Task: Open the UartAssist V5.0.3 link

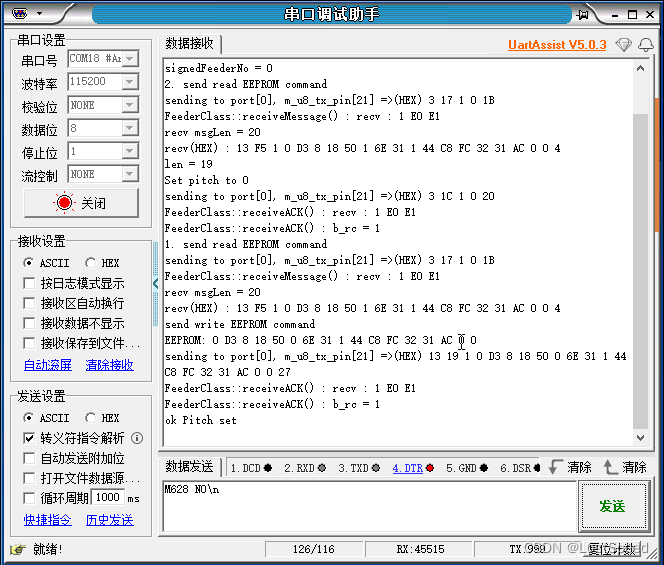Action: click(x=557, y=44)
